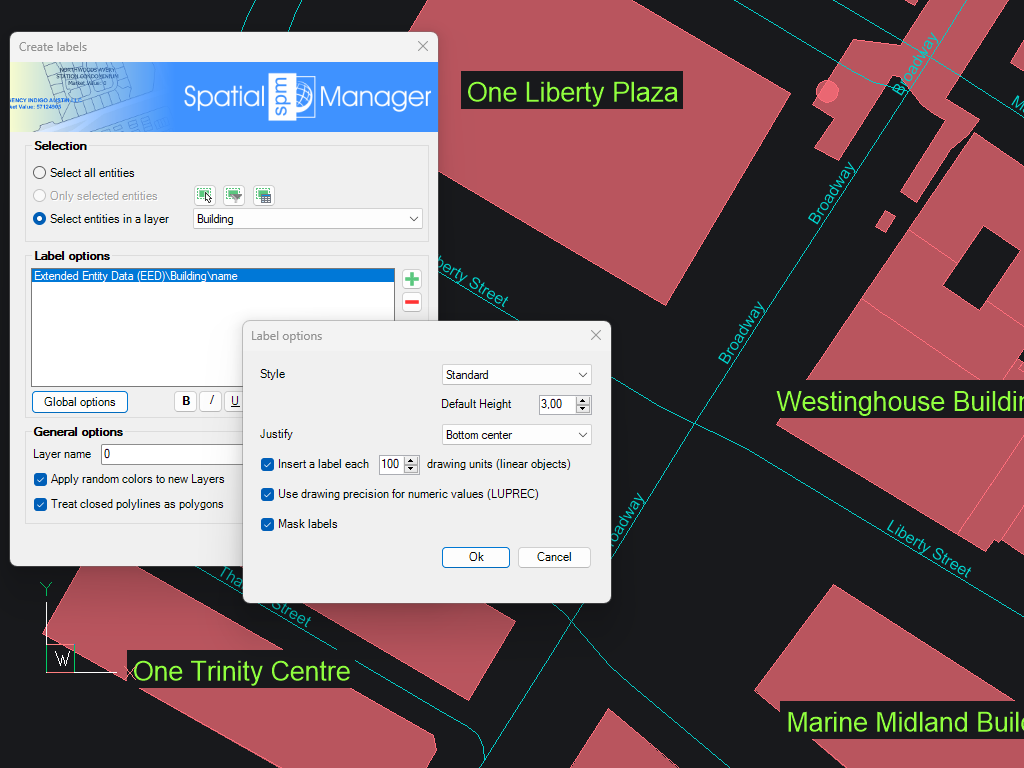Add a label field with green plus
This screenshot has height=768, width=1024.
pos(411,280)
